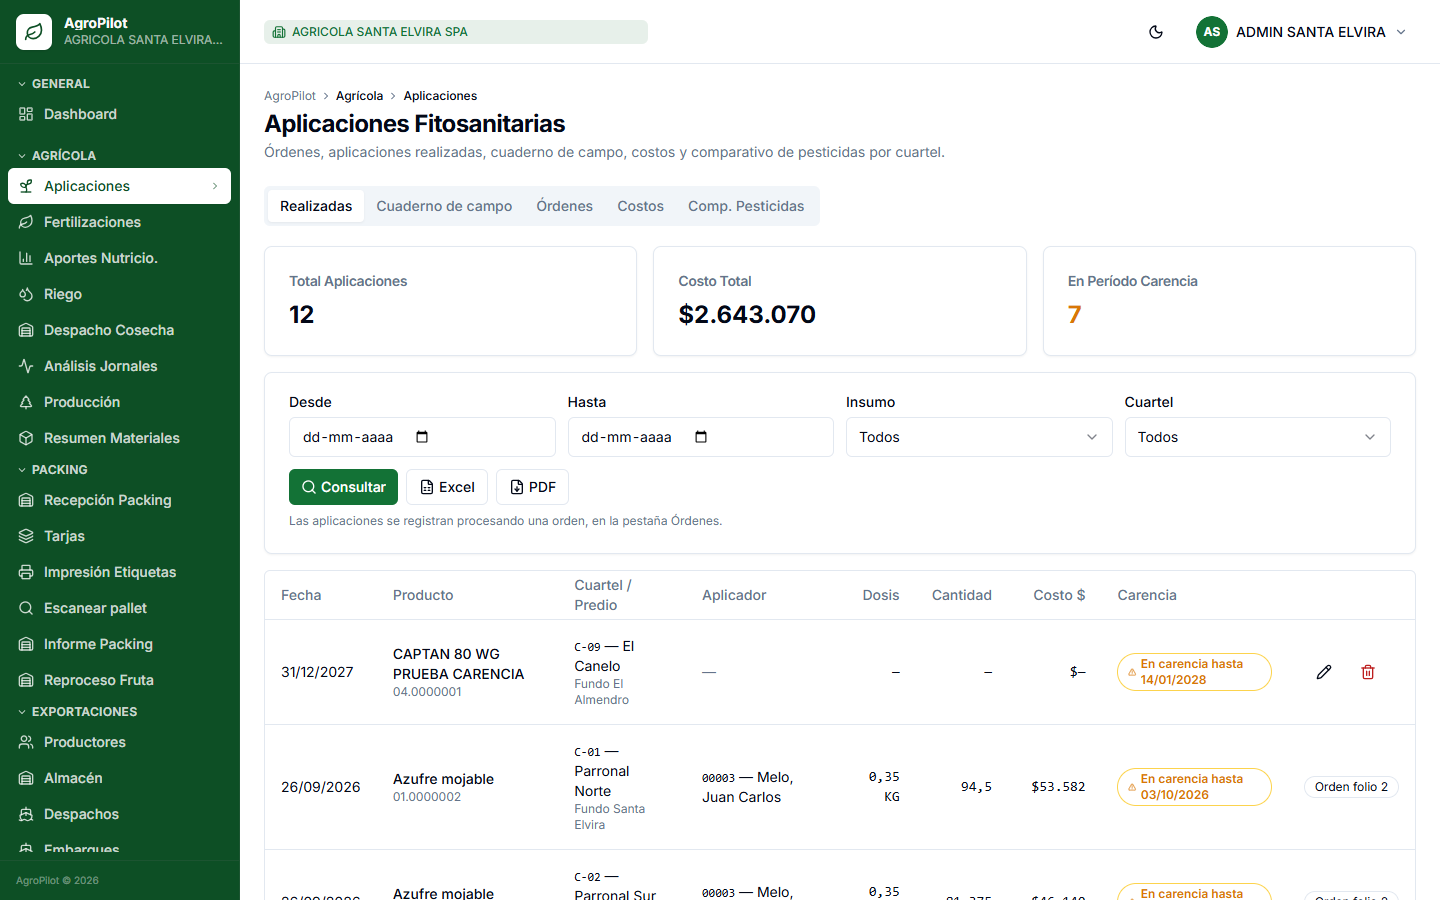Click the Despacho Cosecha sidebar icon

click(x=26, y=330)
